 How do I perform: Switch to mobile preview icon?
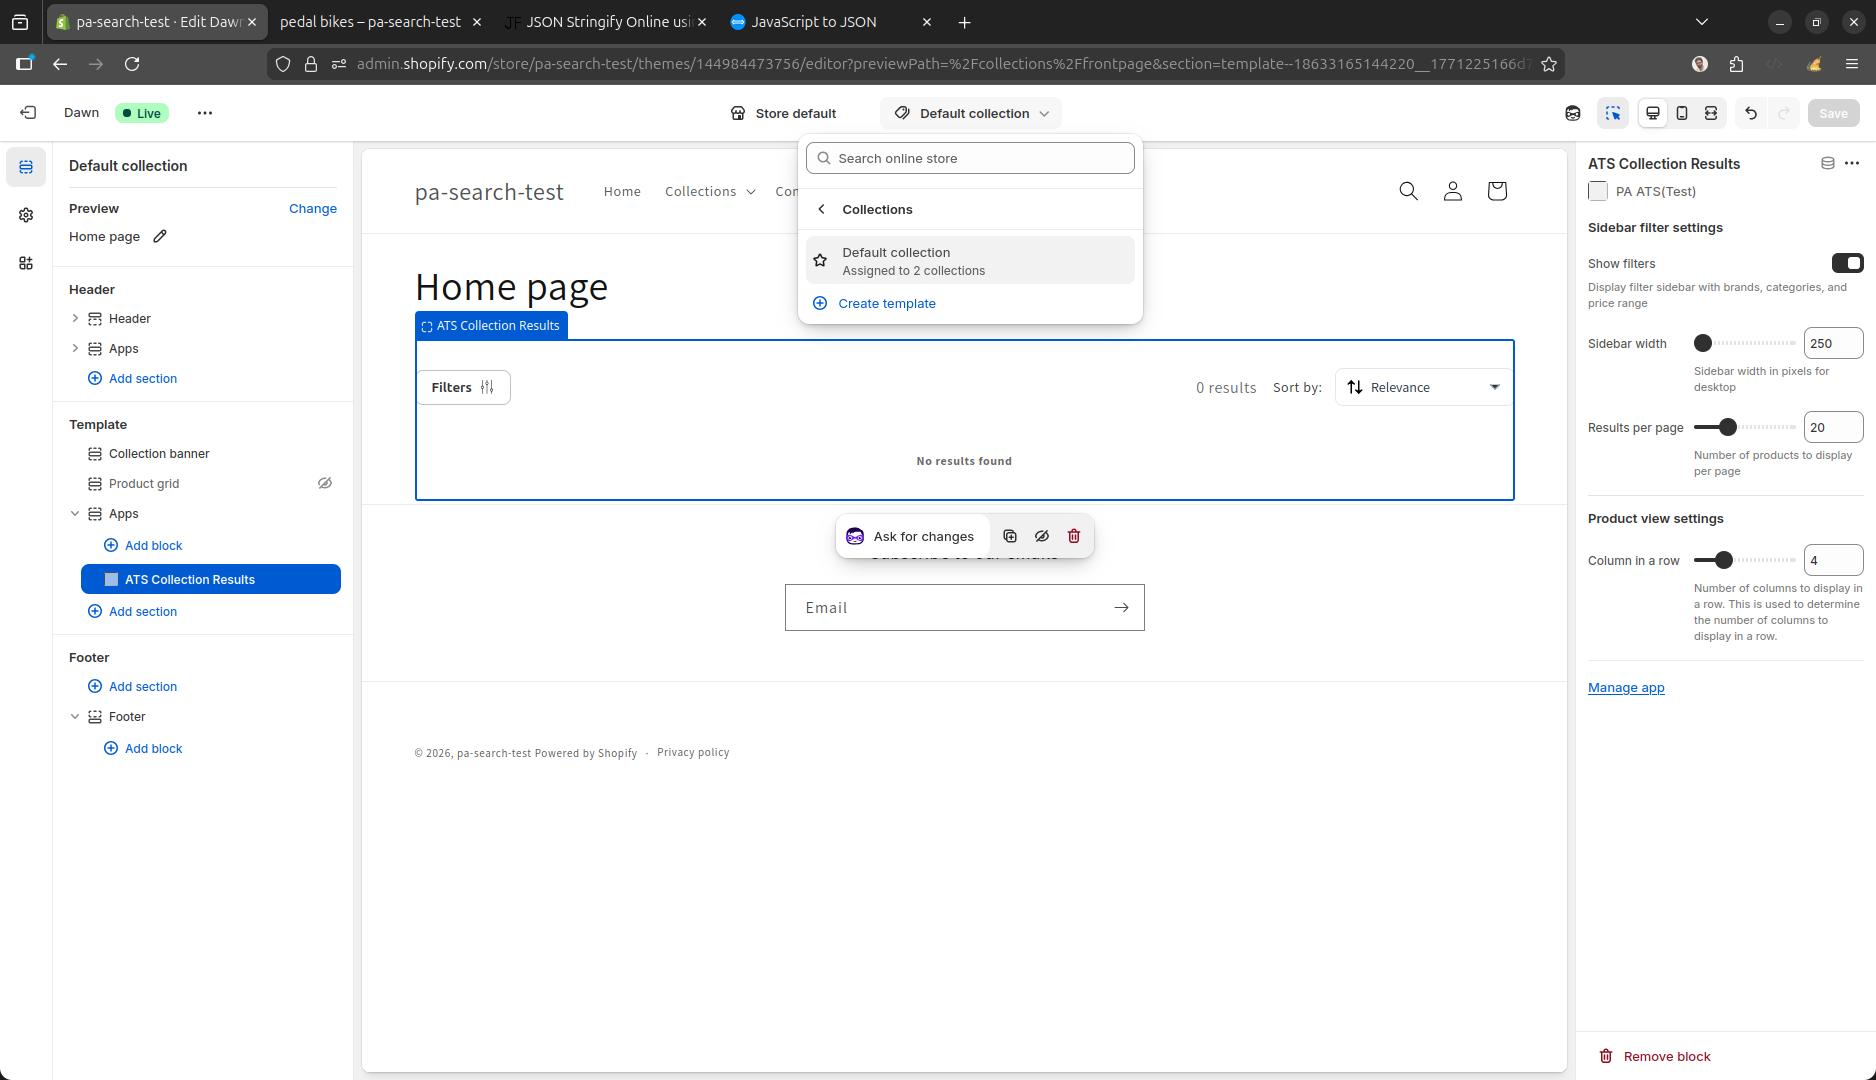1682,113
